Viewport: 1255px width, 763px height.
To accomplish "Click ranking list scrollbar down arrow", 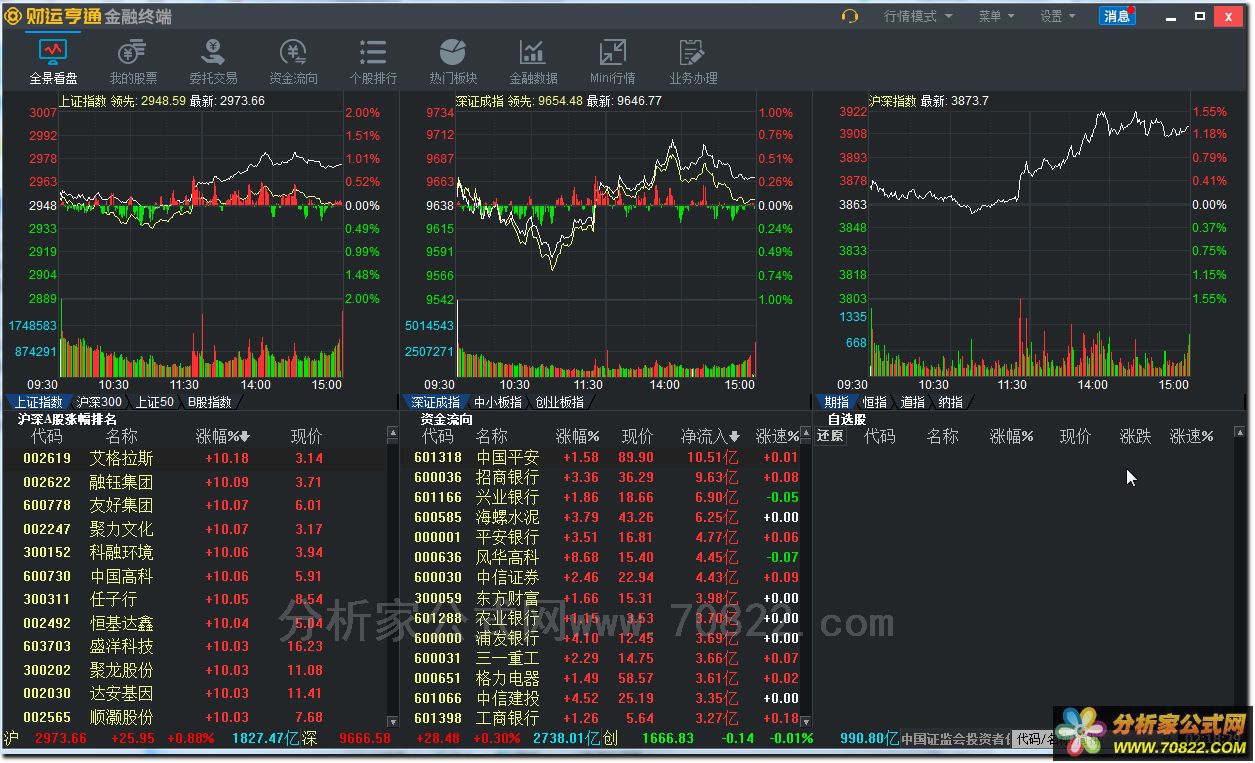I will pyautogui.click(x=392, y=721).
